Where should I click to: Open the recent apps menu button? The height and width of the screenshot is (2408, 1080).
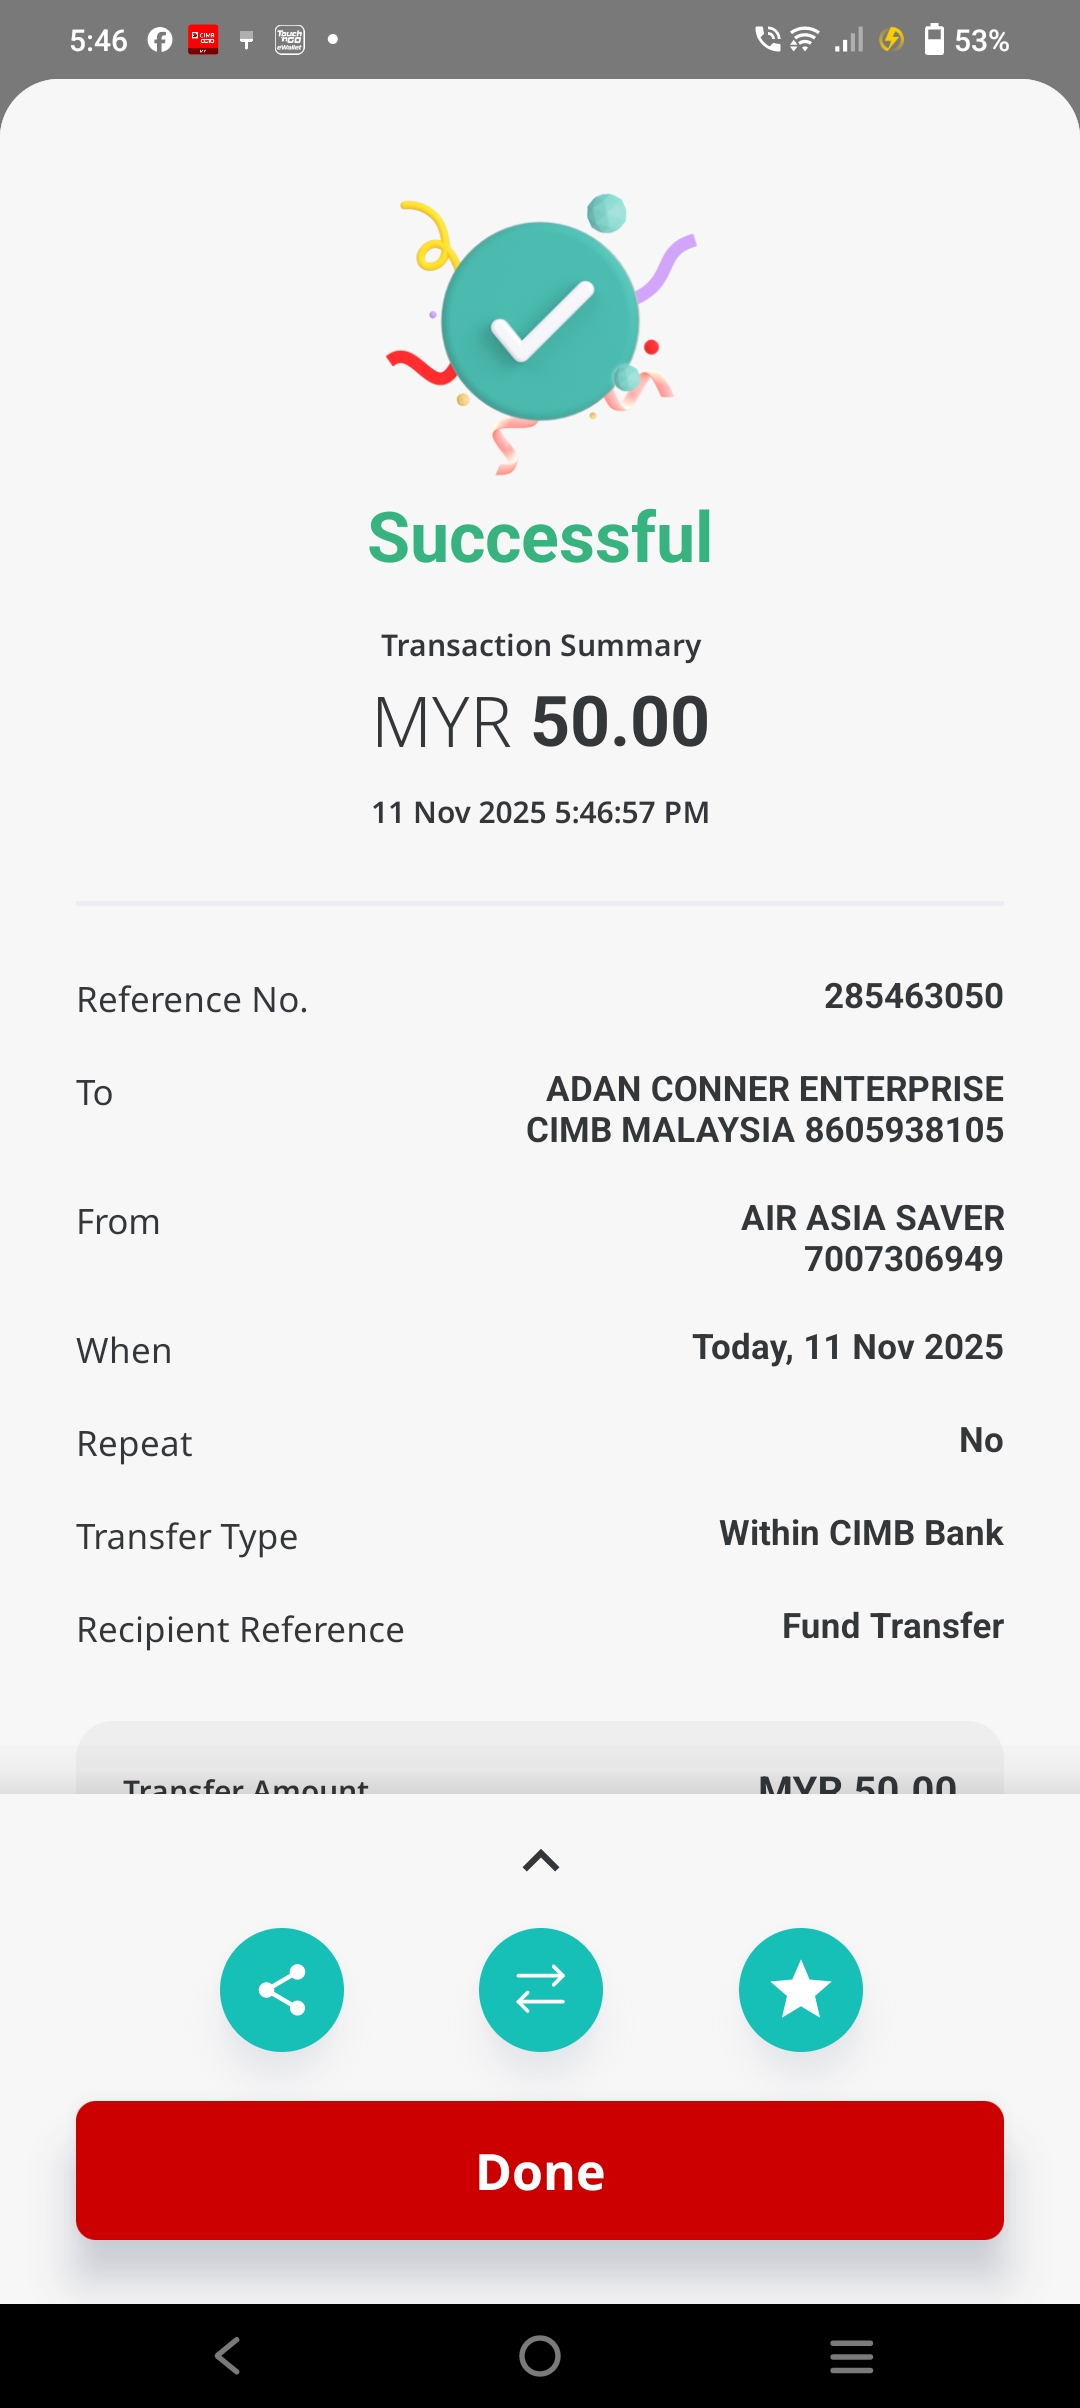(851, 2355)
